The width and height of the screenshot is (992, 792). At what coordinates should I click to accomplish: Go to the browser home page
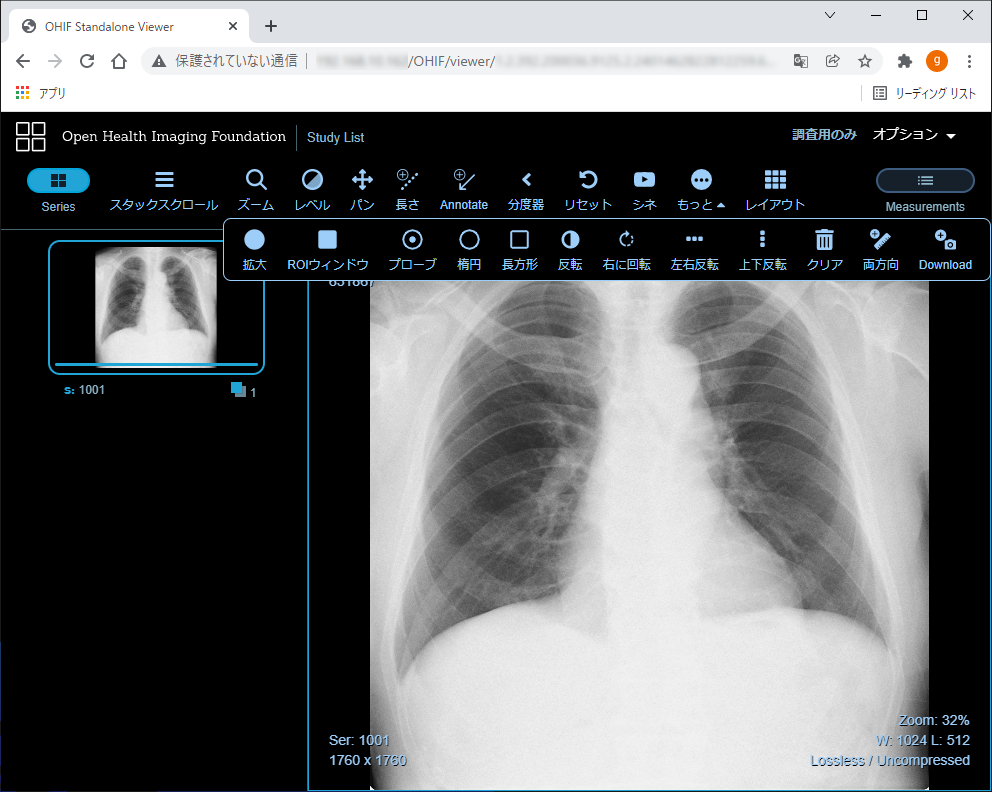tap(119, 61)
